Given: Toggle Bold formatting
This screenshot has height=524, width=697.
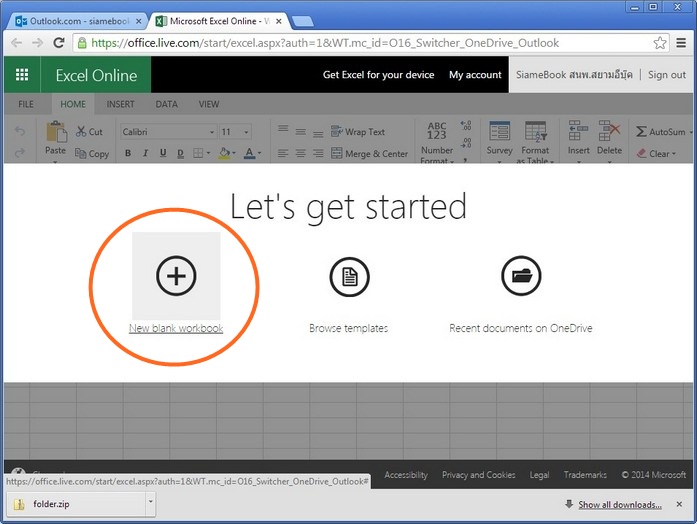Looking at the screenshot, I should pos(128,153).
